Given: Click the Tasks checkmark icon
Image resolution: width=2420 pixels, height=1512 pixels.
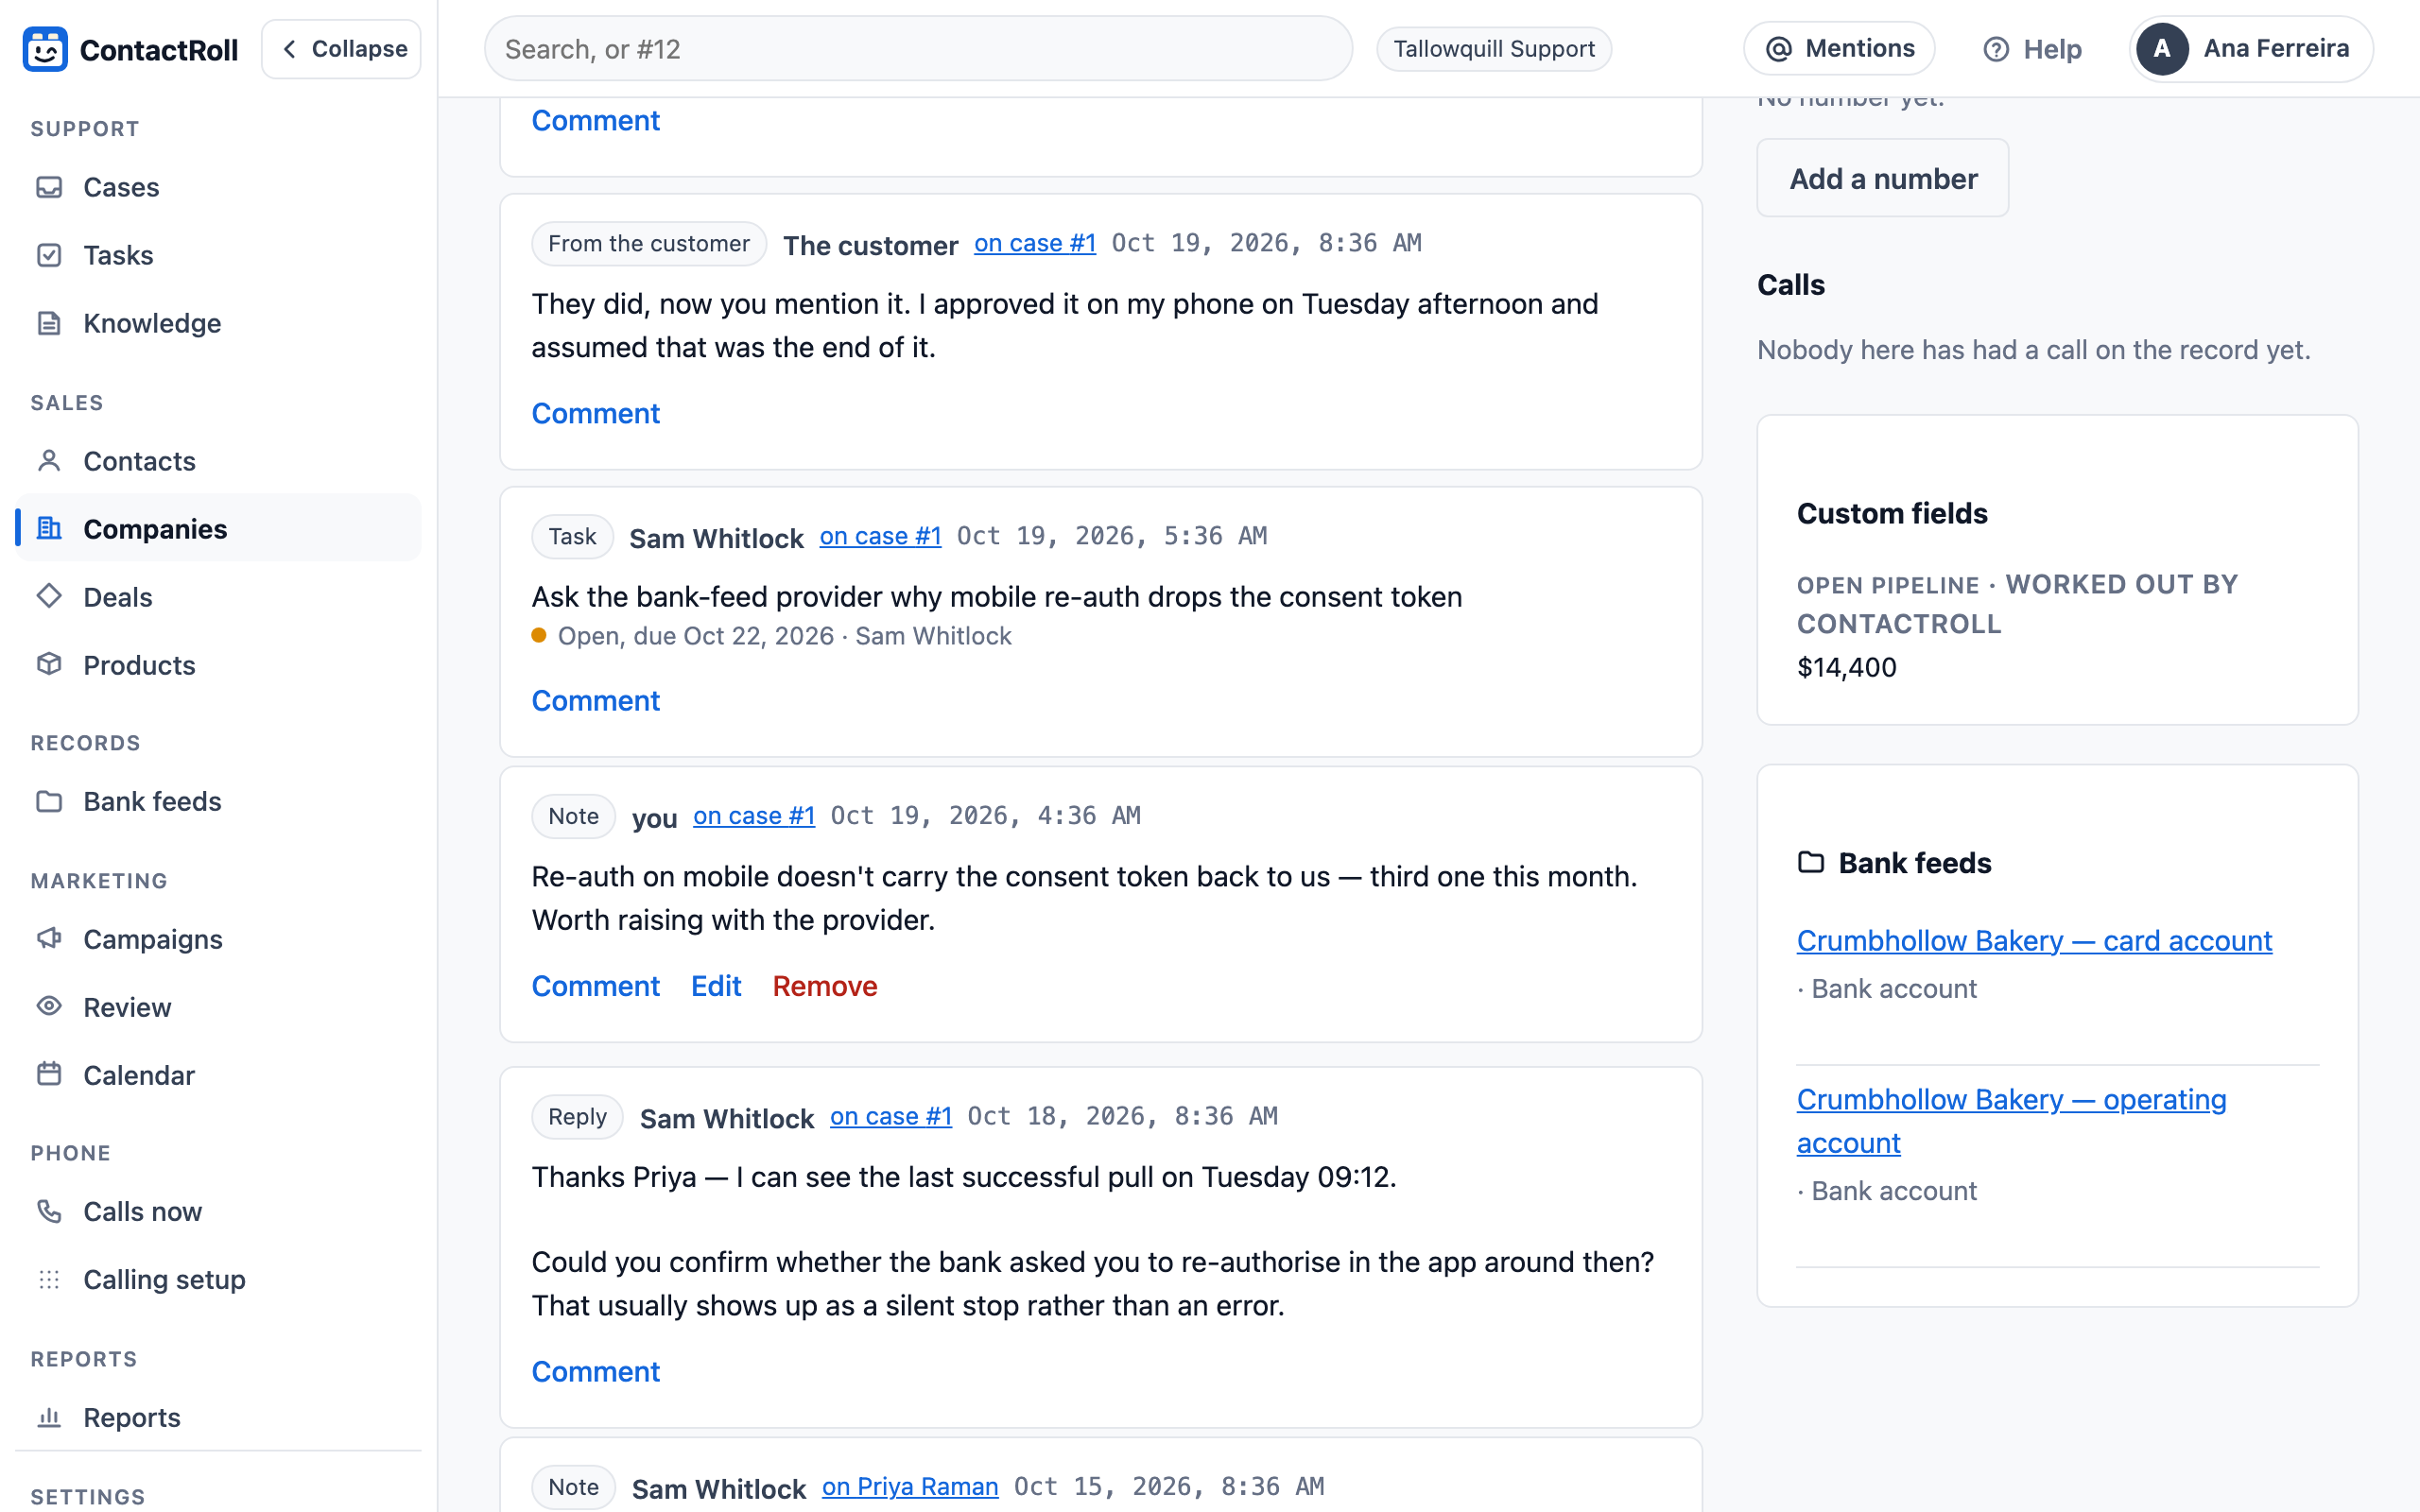Looking at the screenshot, I should click(49, 255).
